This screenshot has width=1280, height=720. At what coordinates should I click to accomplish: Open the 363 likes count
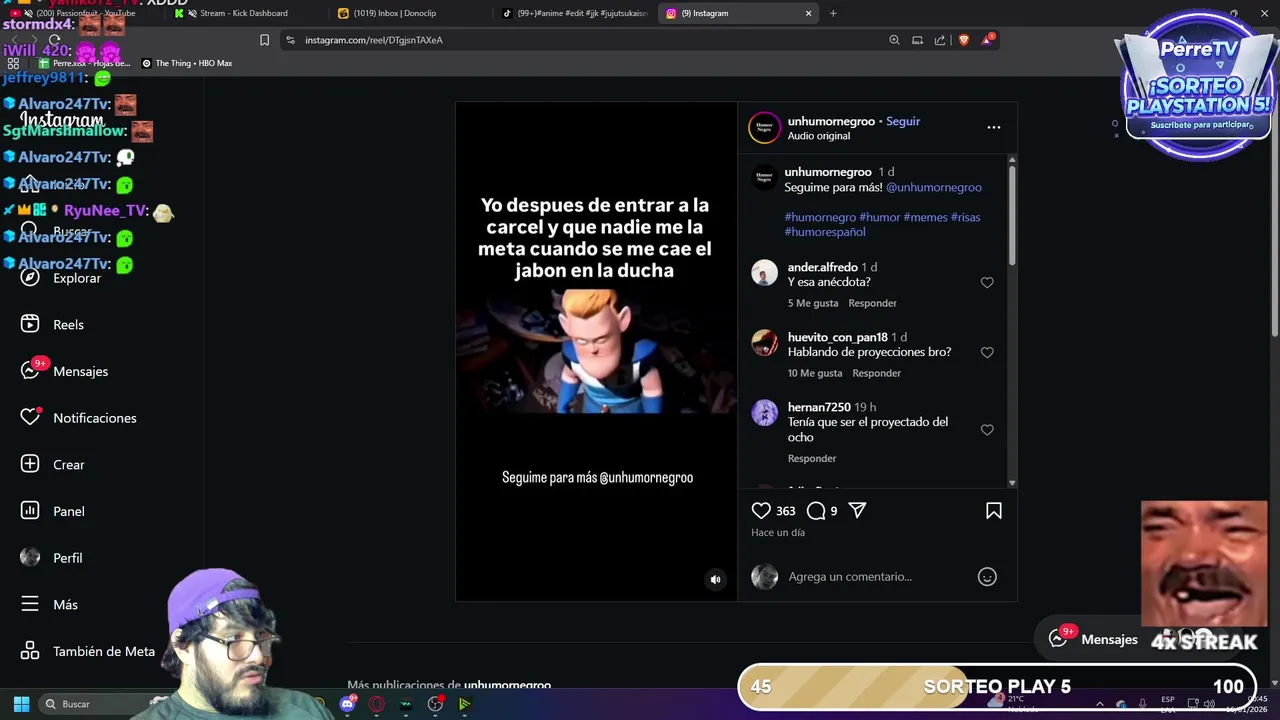tap(785, 511)
